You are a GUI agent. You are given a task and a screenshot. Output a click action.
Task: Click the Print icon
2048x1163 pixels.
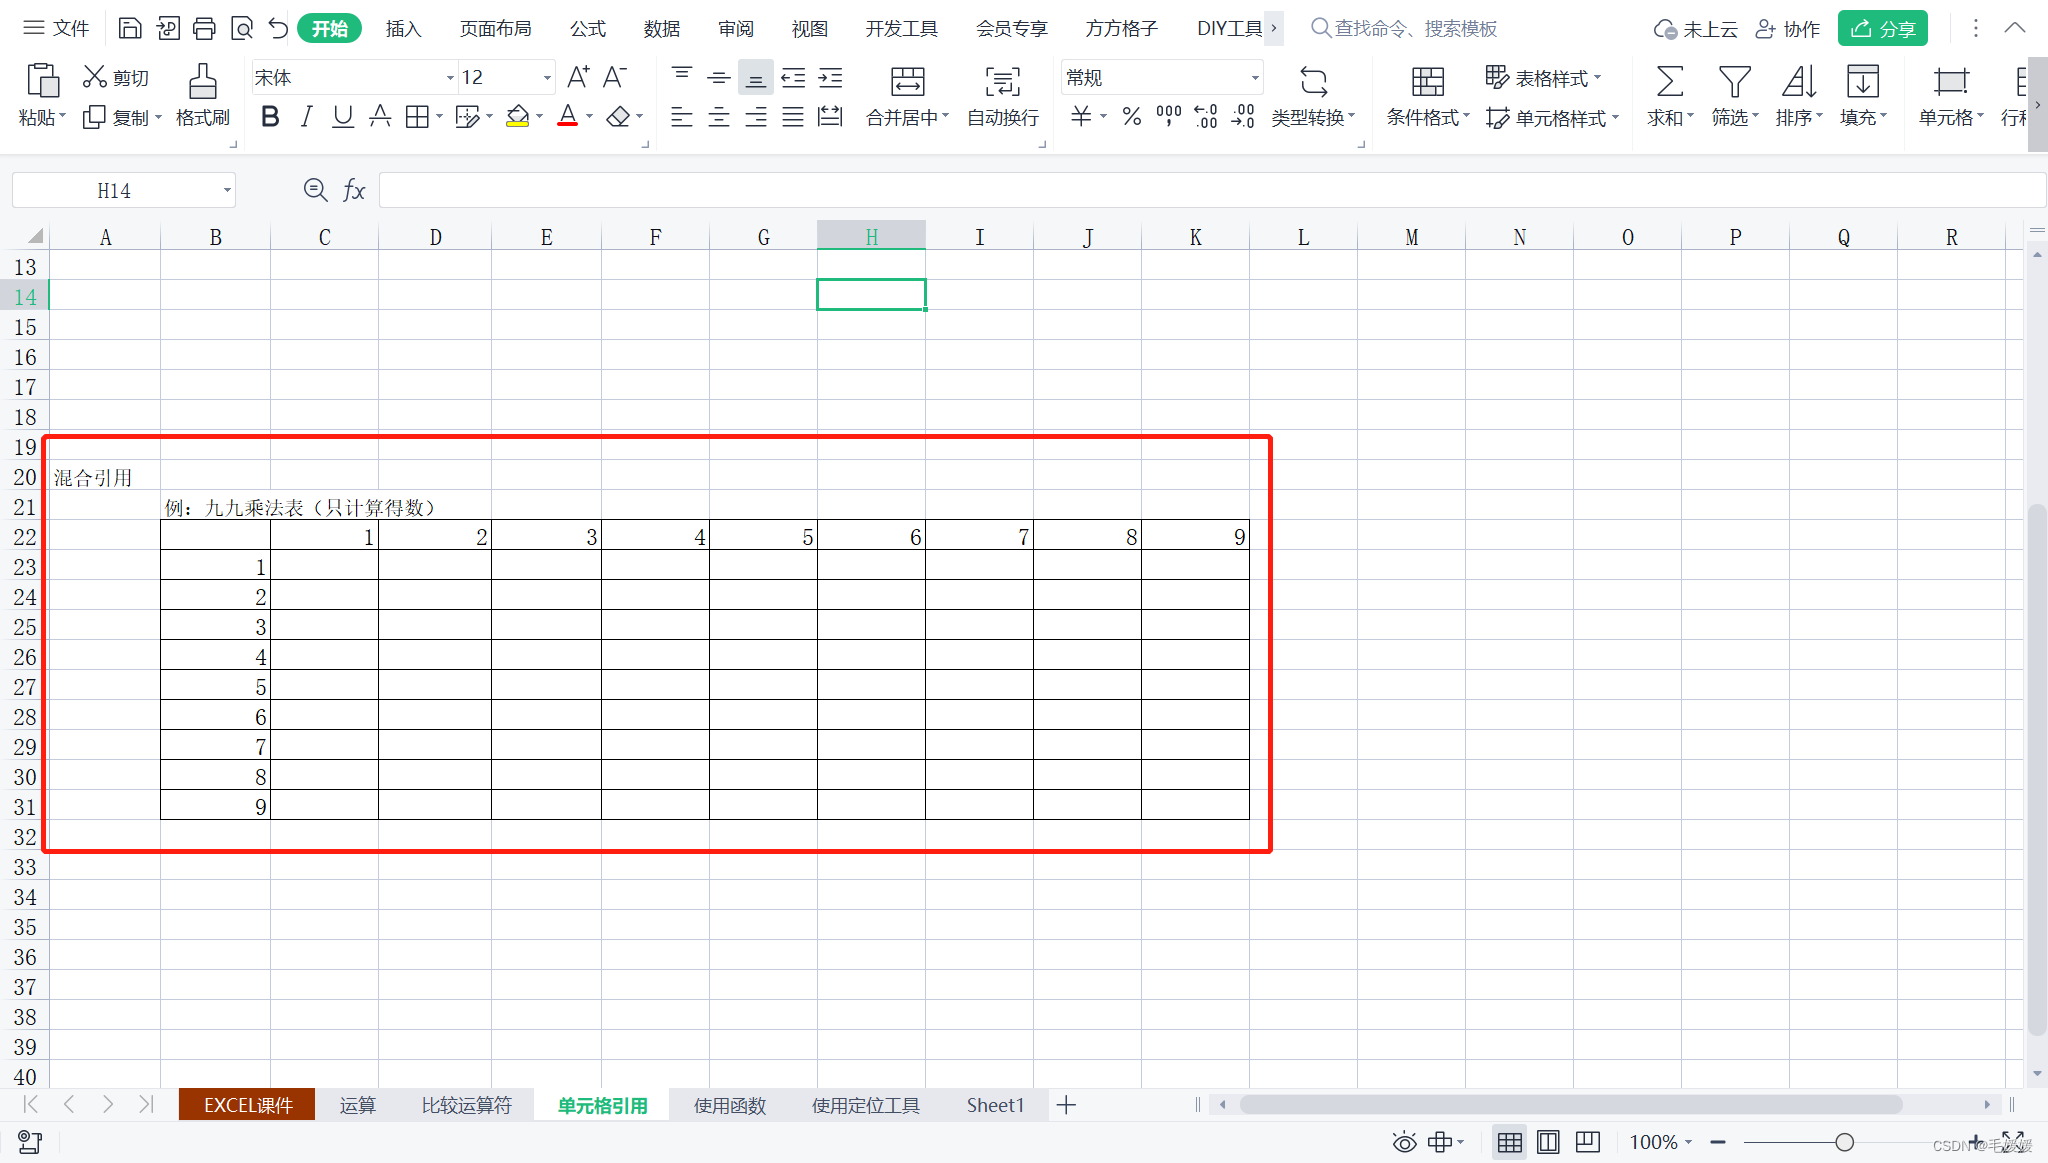coord(204,28)
